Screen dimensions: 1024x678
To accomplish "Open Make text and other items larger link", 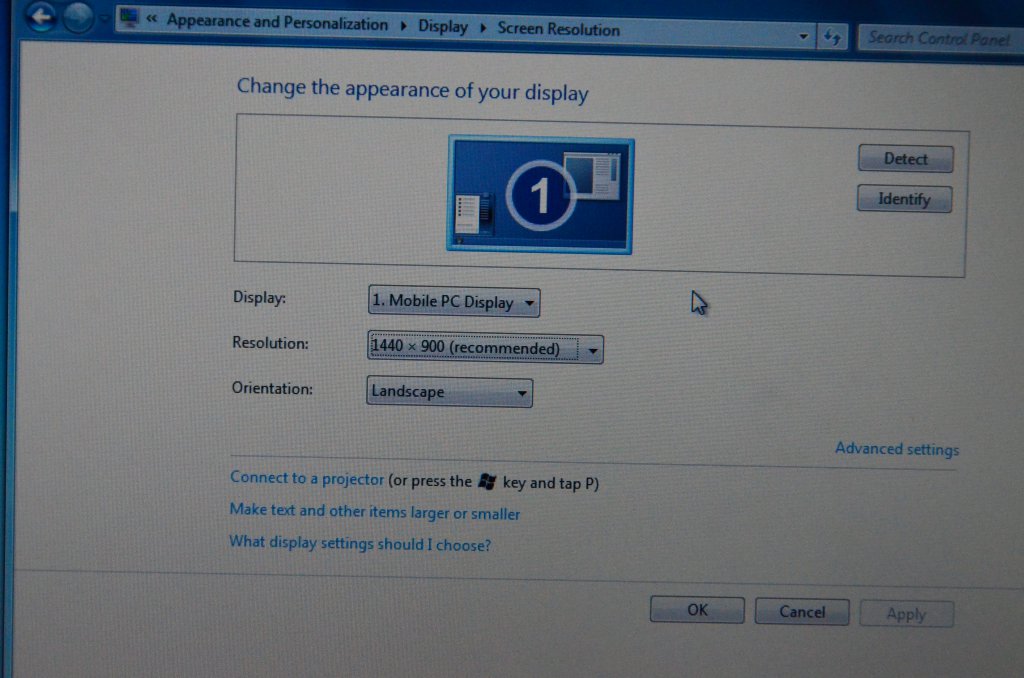I will pyautogui.click(x=375, y=511).
